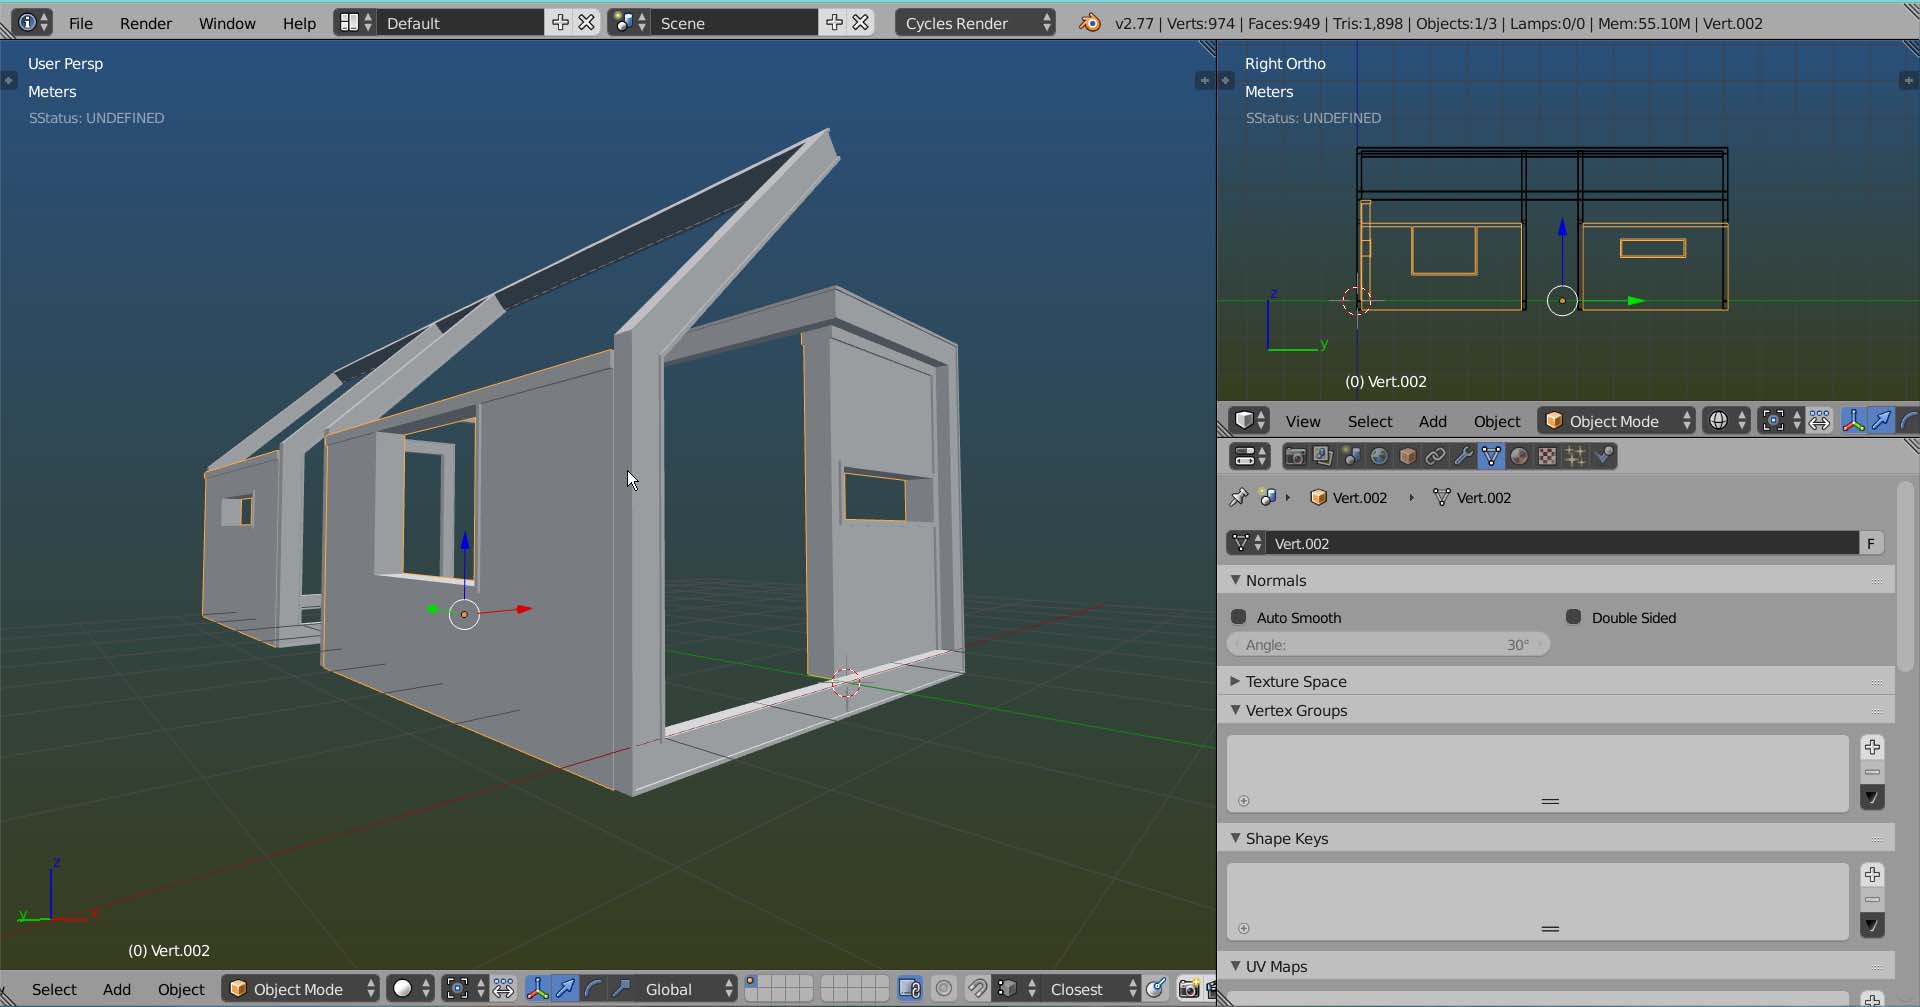Click the scene icon in the properties breadcrumb

point(1268,497)
